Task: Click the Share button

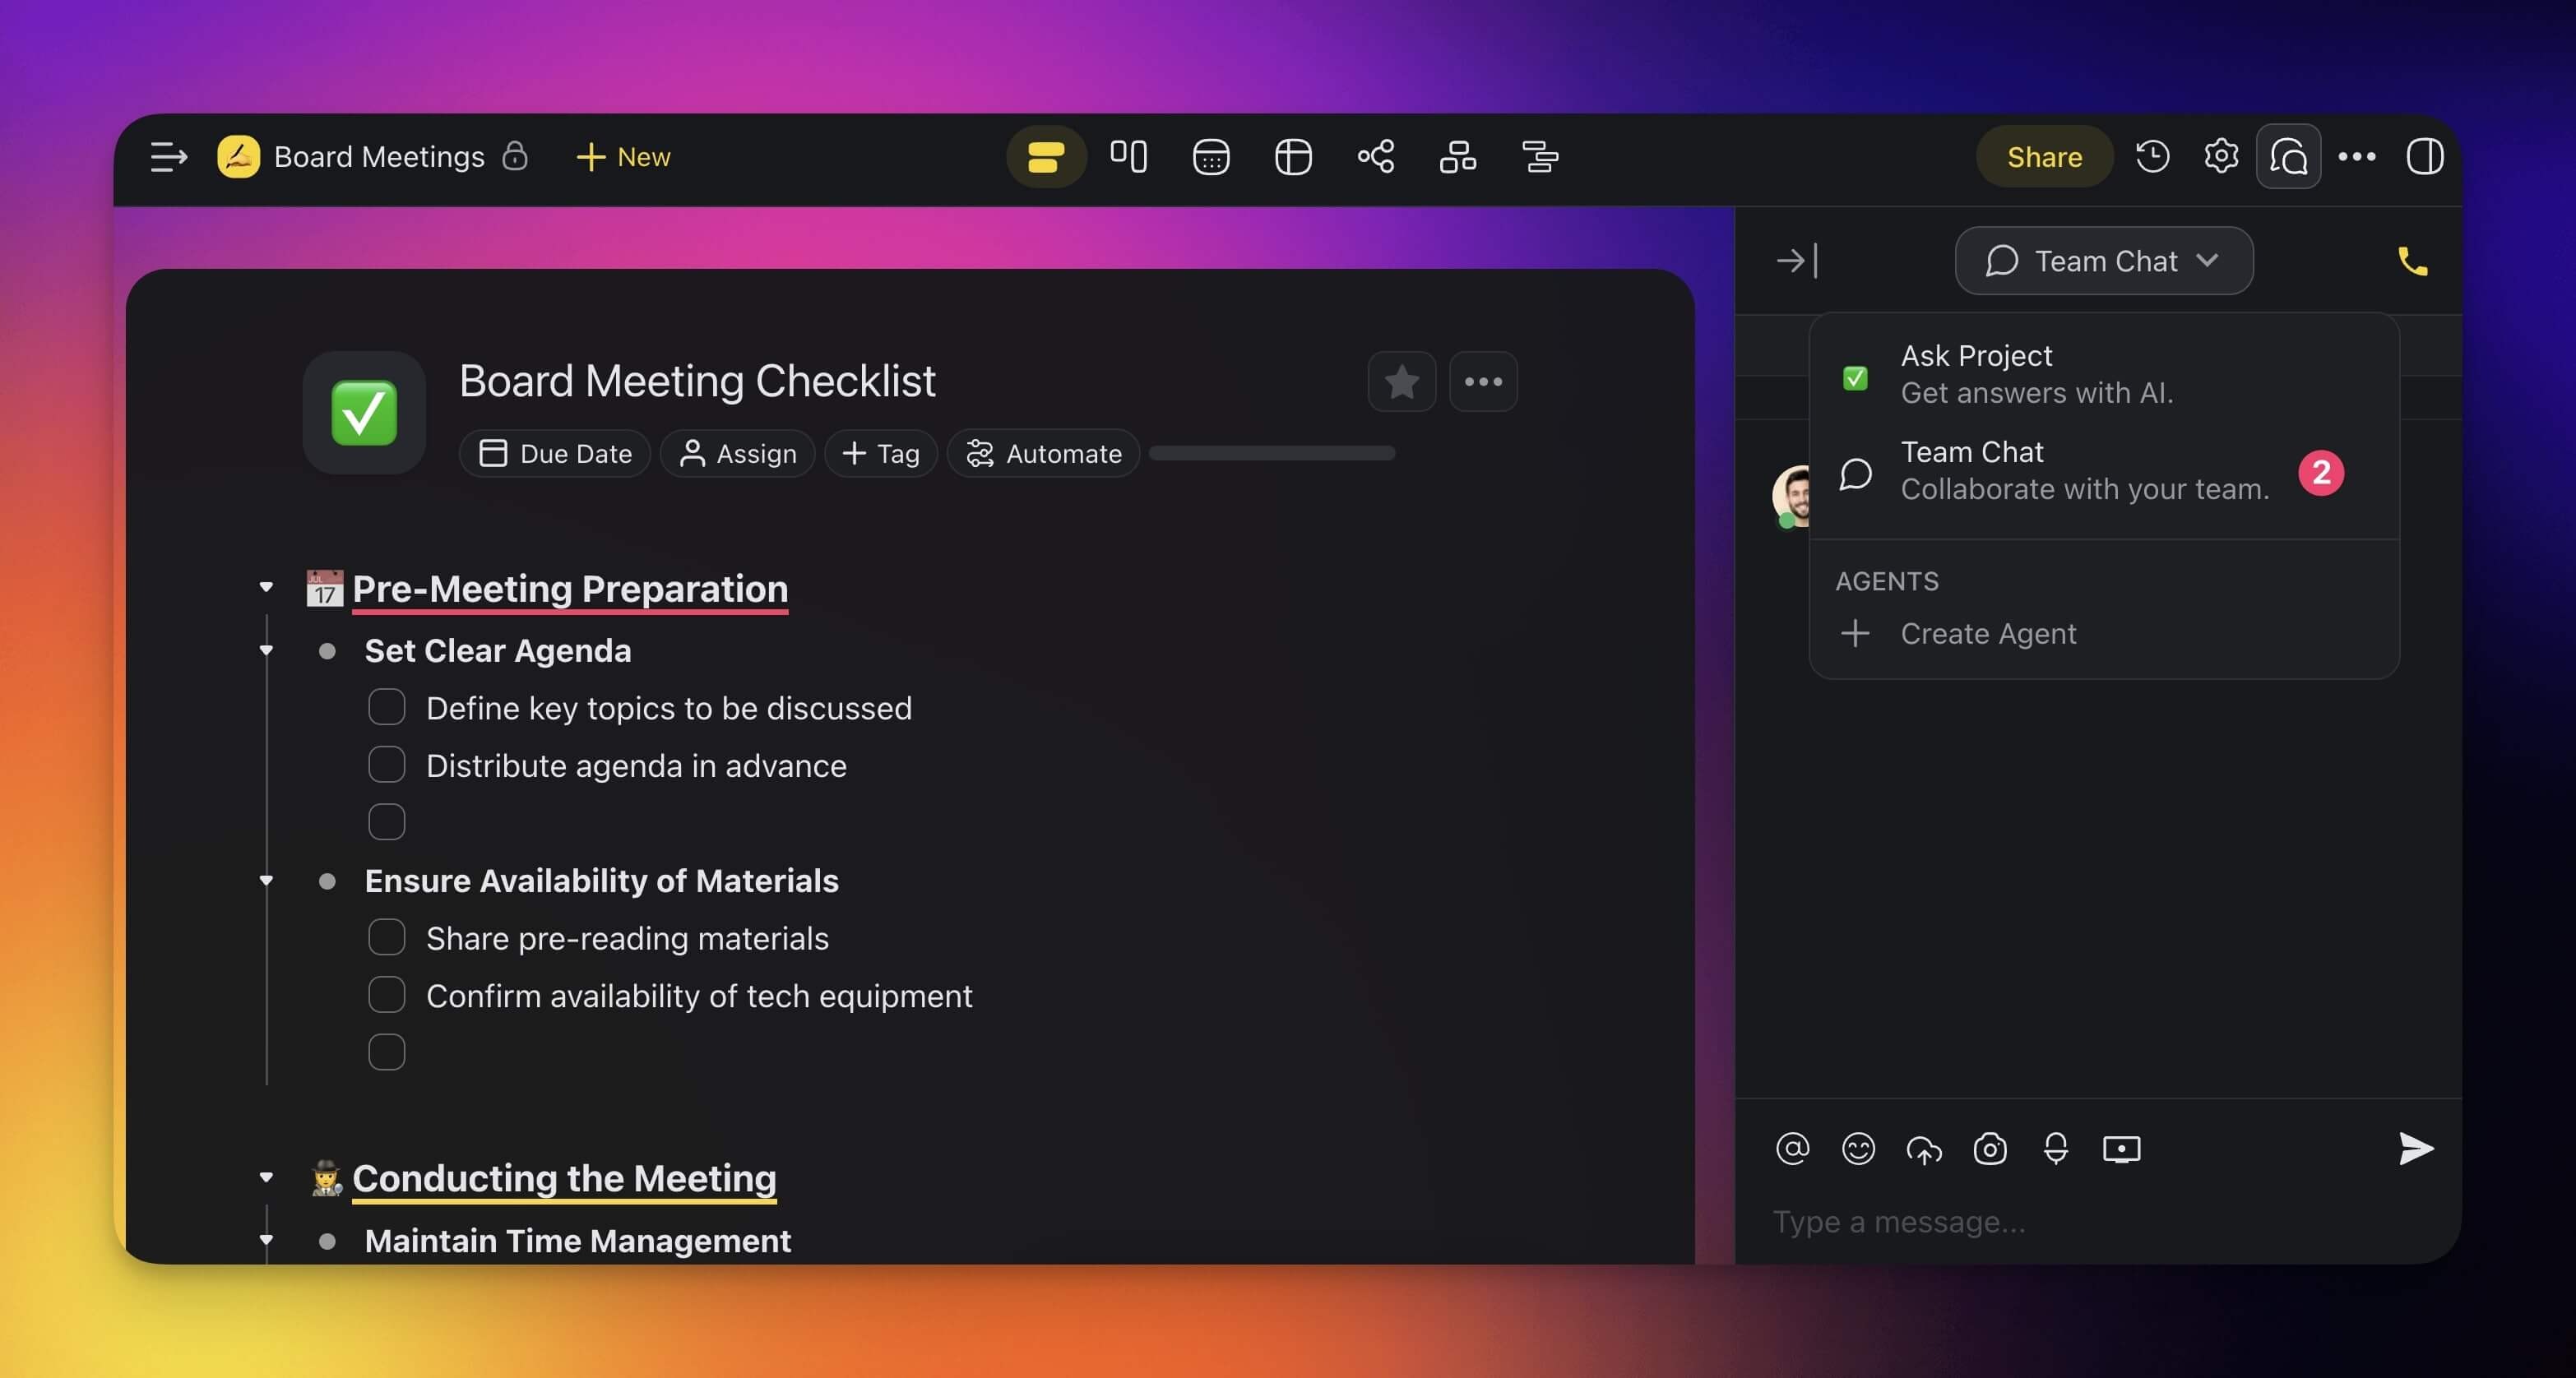Action: pyautogui.click(x=2043, y=157)
